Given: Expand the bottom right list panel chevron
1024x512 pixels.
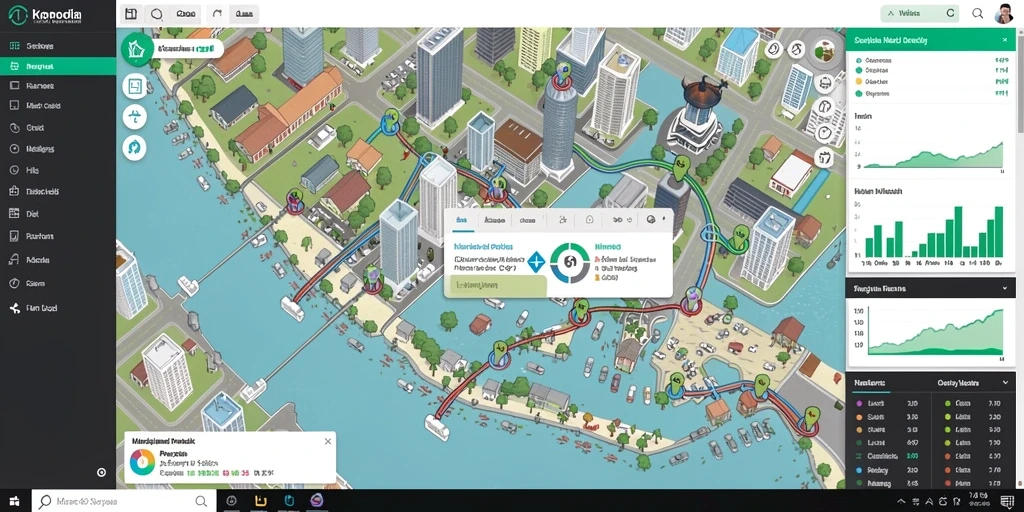Looking at the screenshot, I should click(1004, 383).
